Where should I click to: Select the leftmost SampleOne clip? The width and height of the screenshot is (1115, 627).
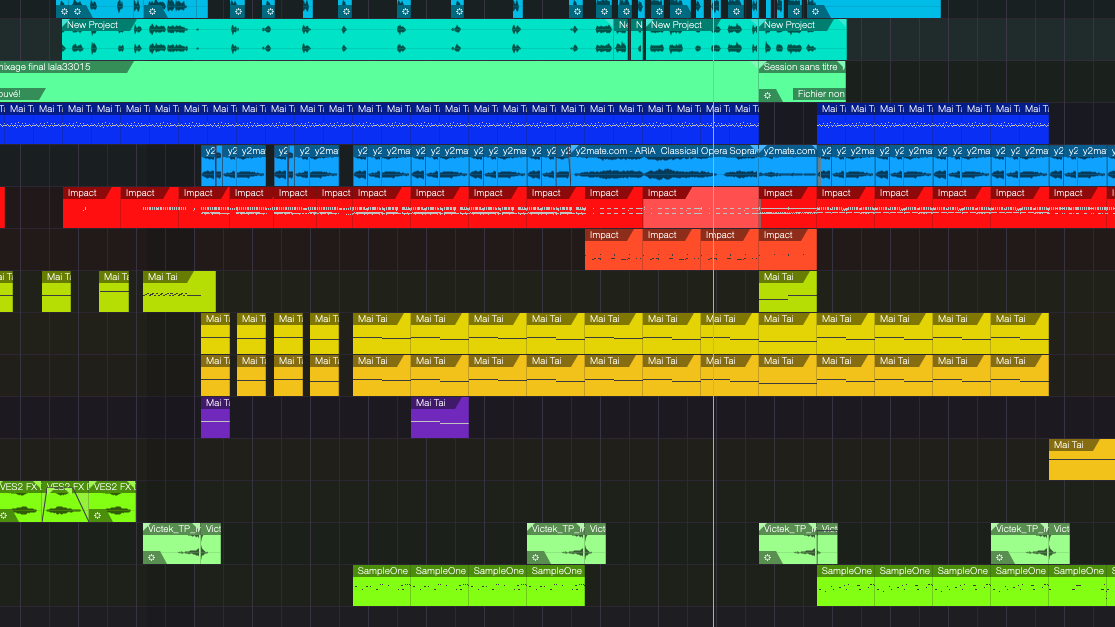click(381, 586)
